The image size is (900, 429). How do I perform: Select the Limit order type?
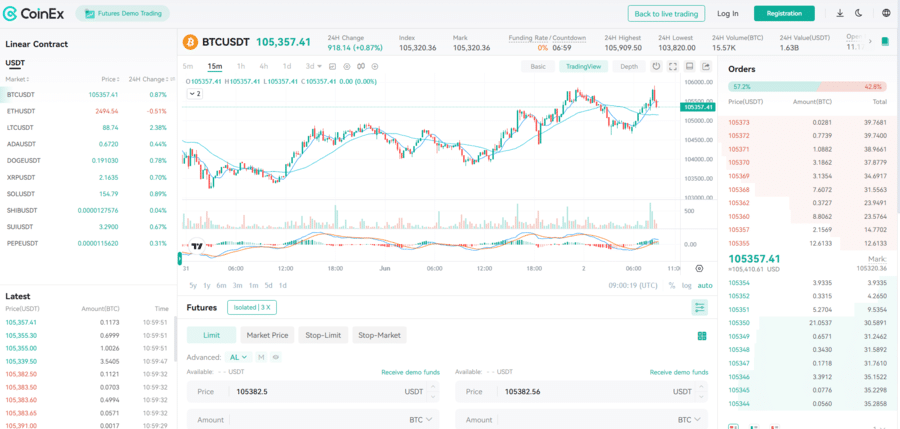[211, 335]
